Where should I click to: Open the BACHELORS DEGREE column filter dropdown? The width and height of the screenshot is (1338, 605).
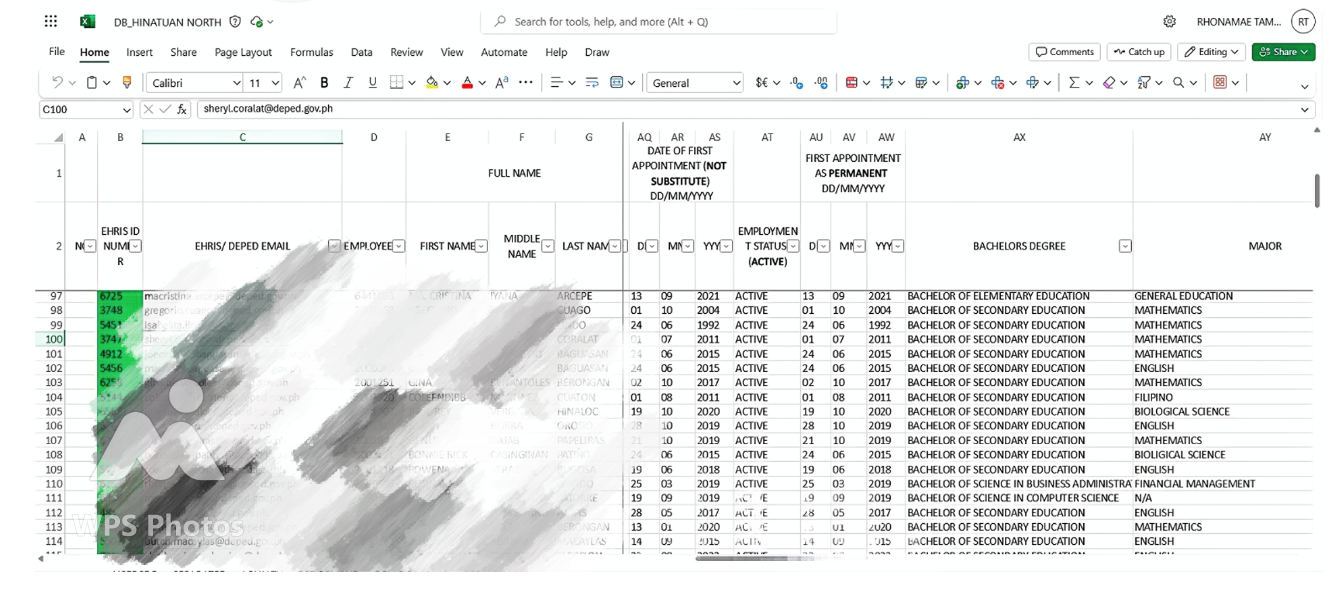[1125, 246]
